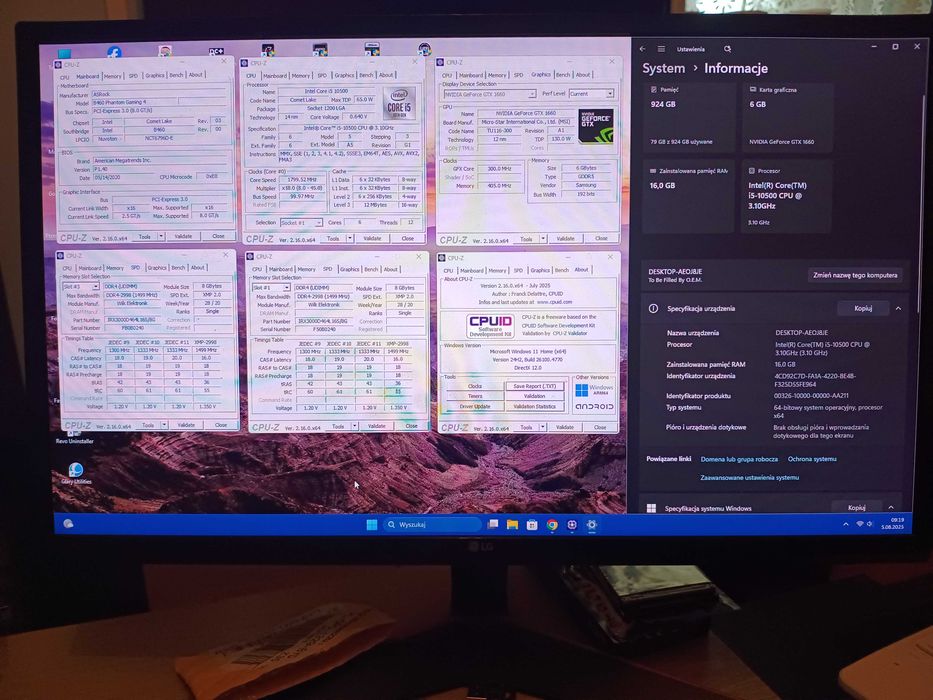Viewport: 933px width, 700px height.
Task: Click Validate in CPU-Z CPU window
Action: click(372, 239)
